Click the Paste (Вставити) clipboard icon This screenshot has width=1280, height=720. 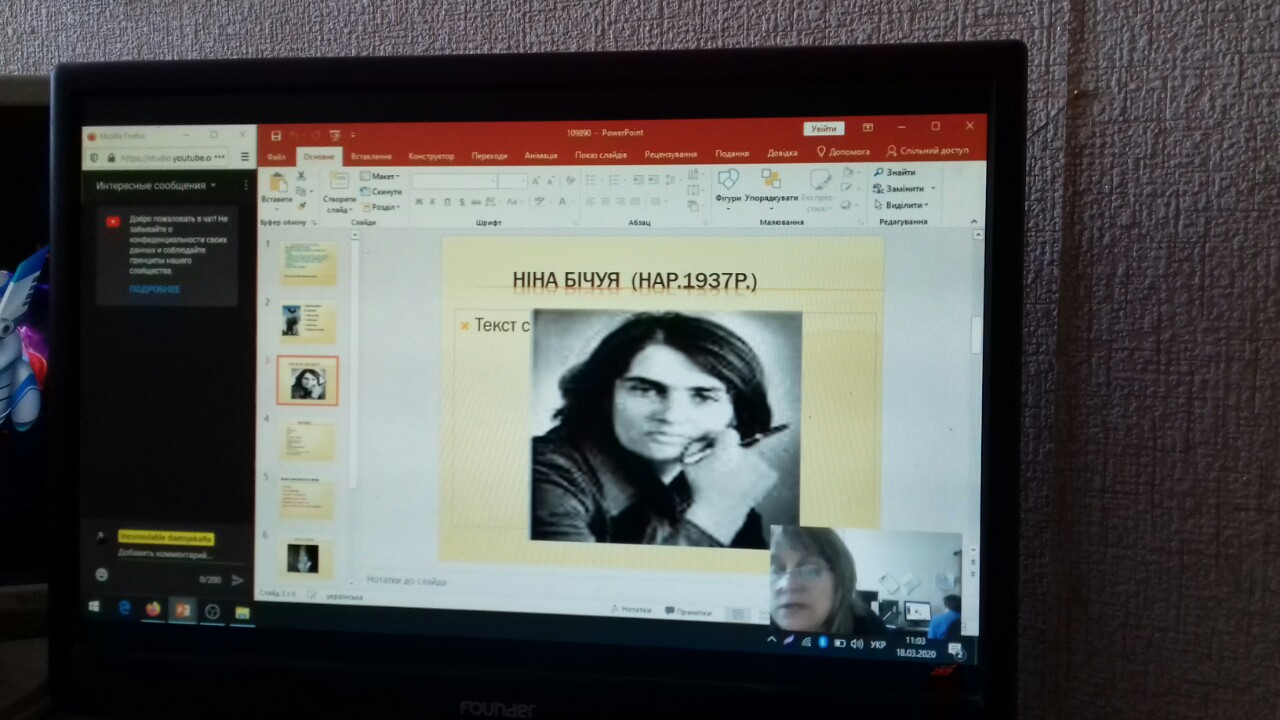coord(278,183)
